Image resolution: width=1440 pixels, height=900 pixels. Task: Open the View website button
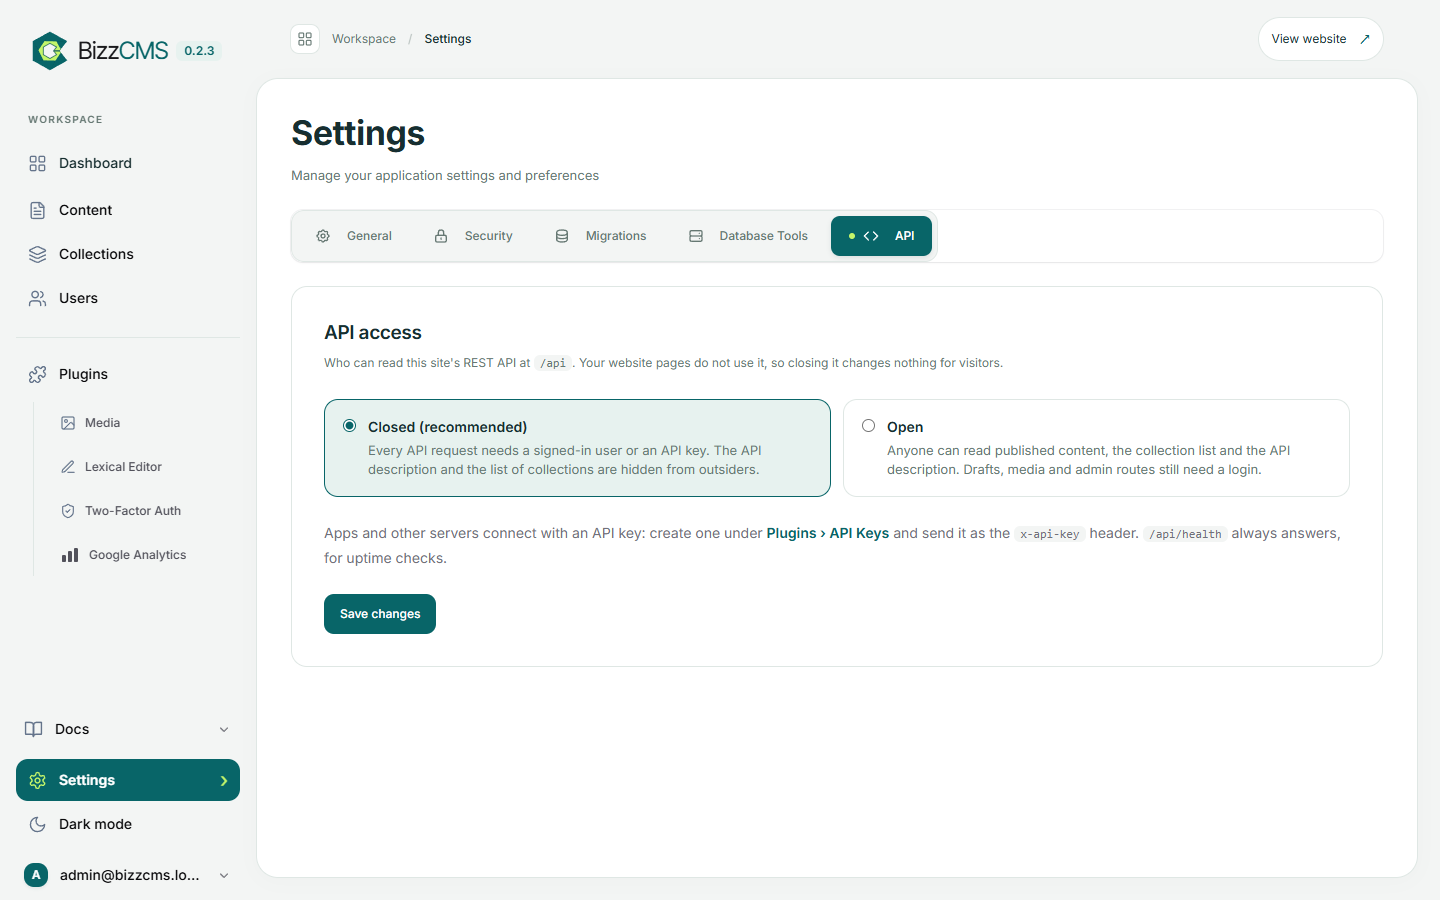pos(1320,39)
